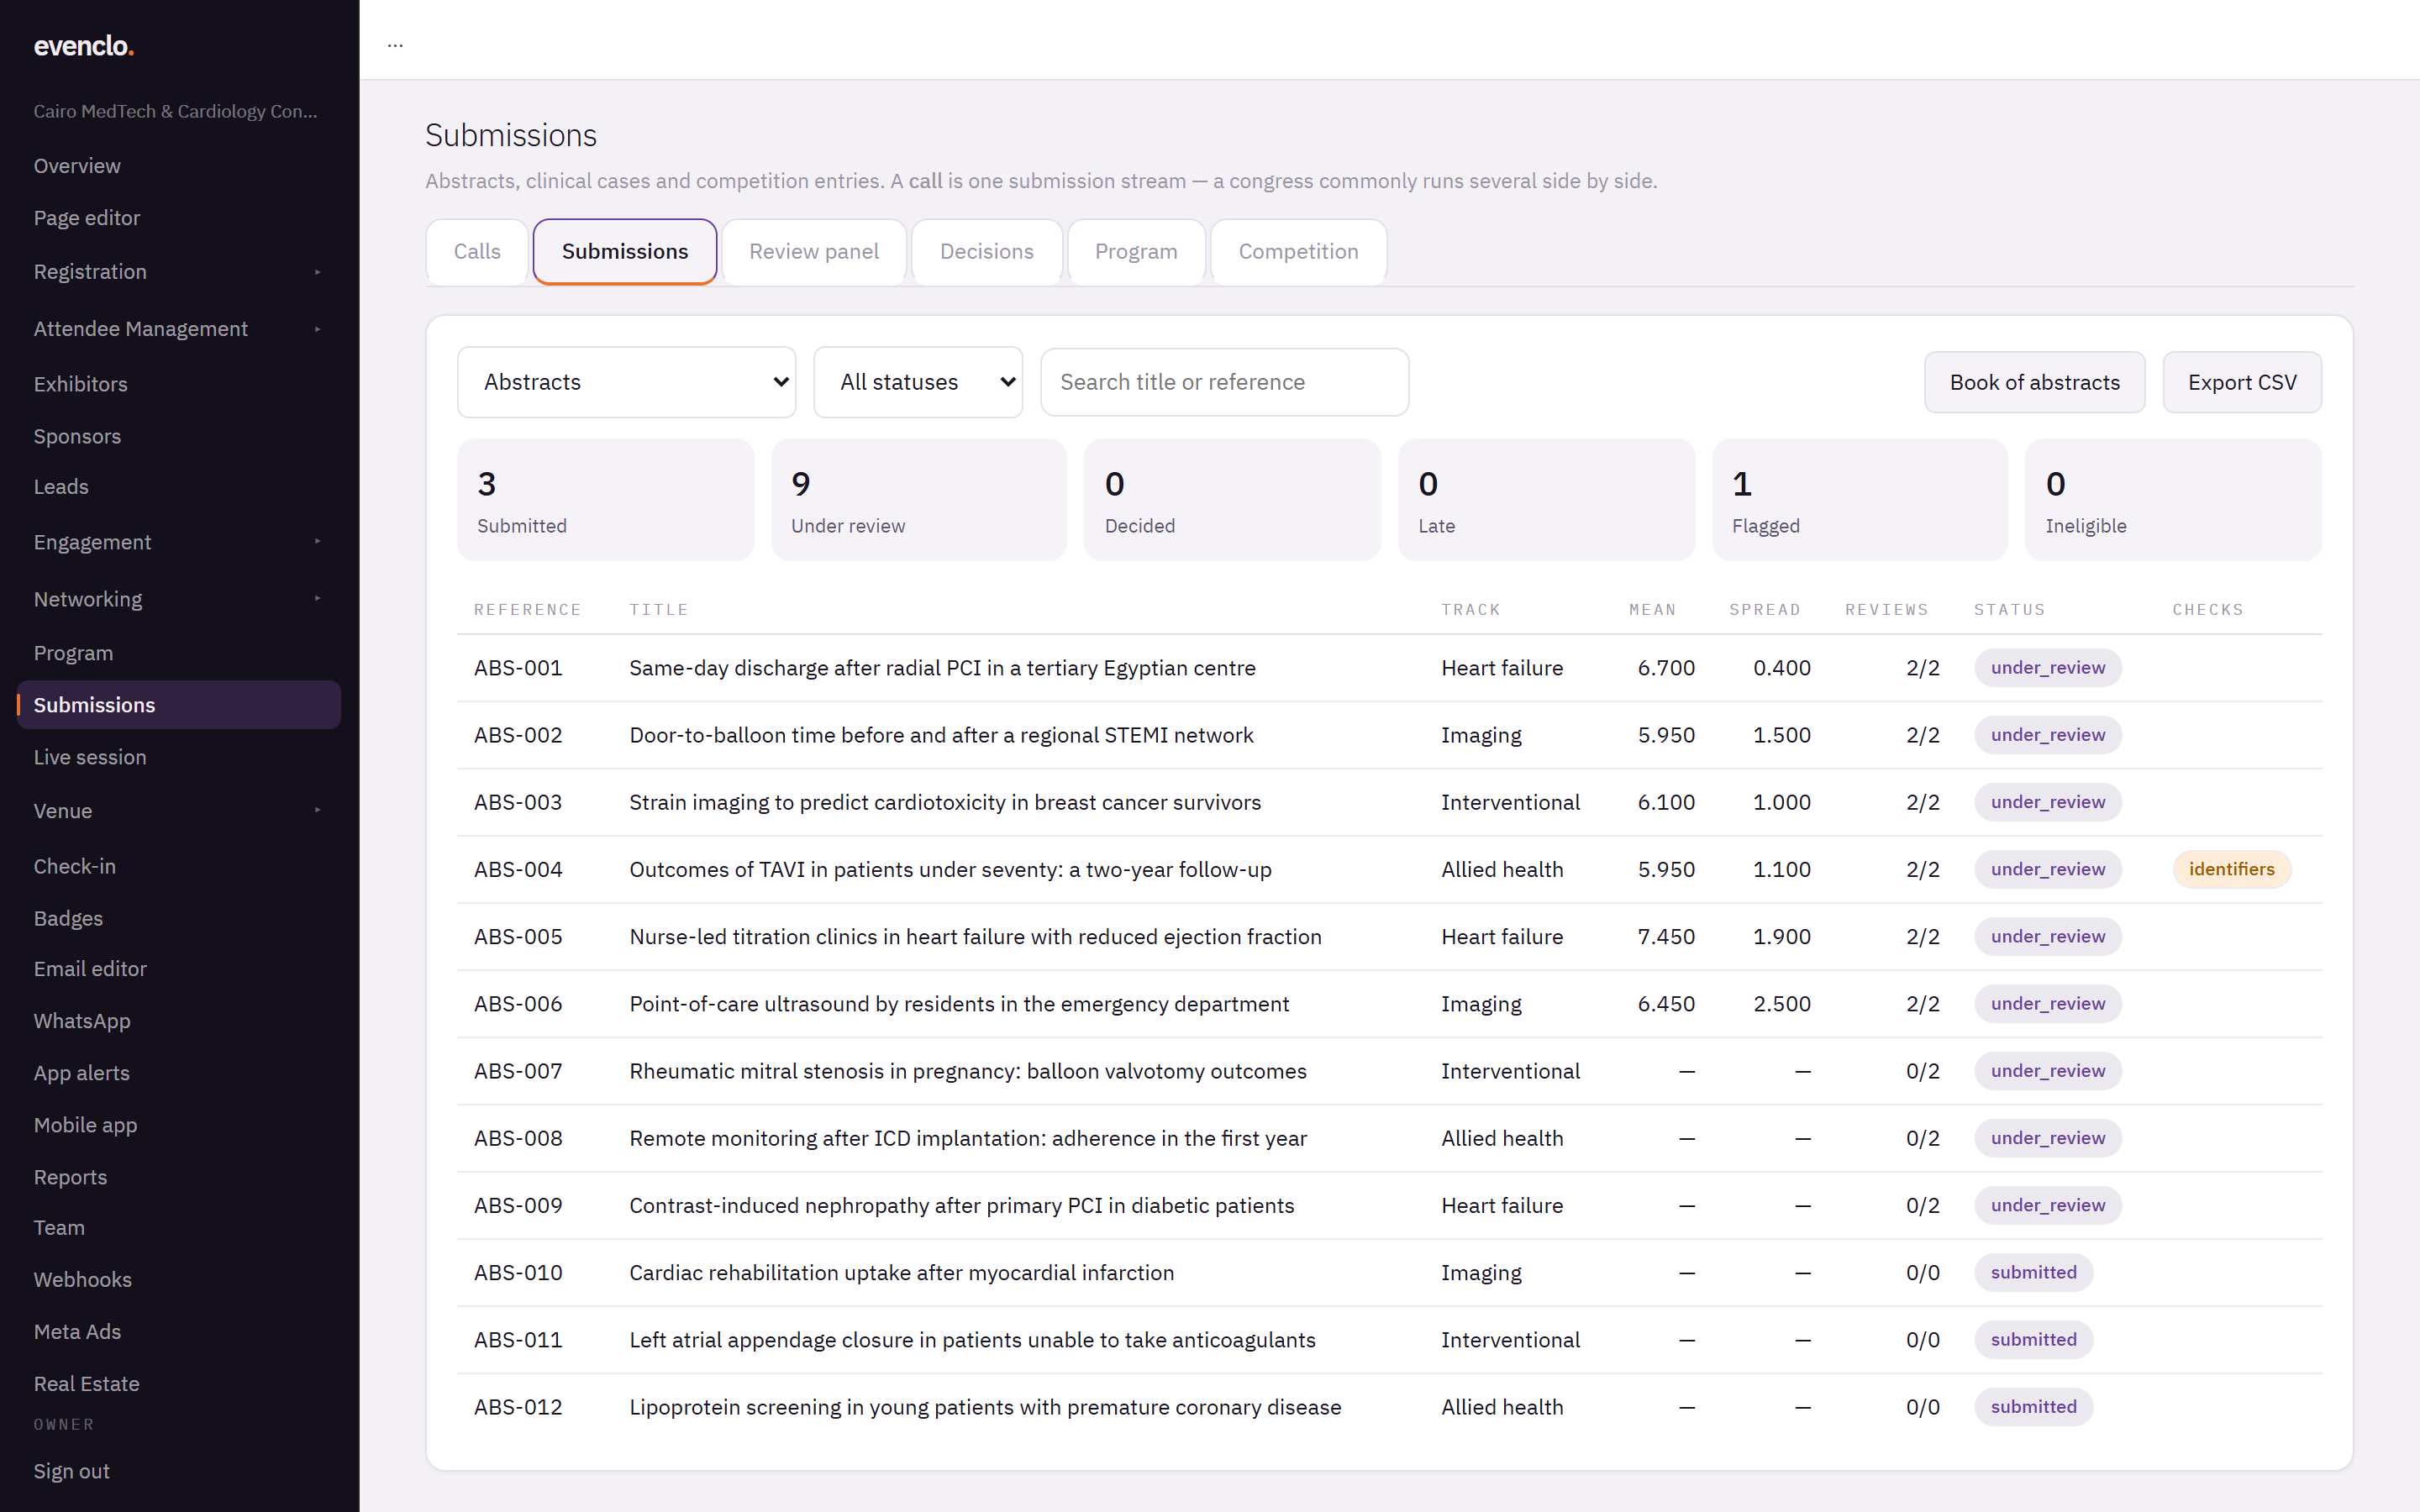Open "Remote monitoring after ICD implantation" abstract
Viewport: 2420px width, 1512px height.
coord(968,1138)
